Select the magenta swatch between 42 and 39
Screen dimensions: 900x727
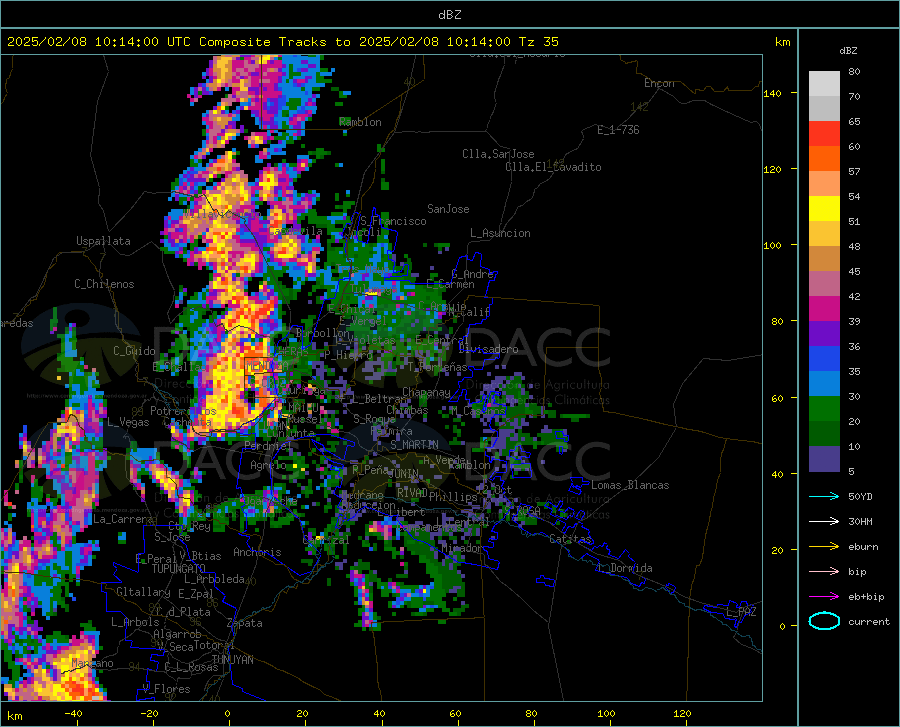(x=824, y=309)
